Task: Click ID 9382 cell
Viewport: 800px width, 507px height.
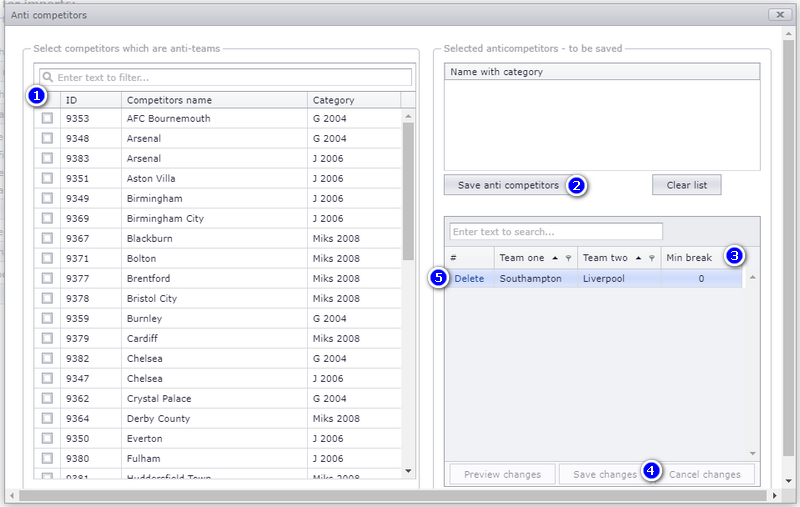Action: (x=91, y=359)
